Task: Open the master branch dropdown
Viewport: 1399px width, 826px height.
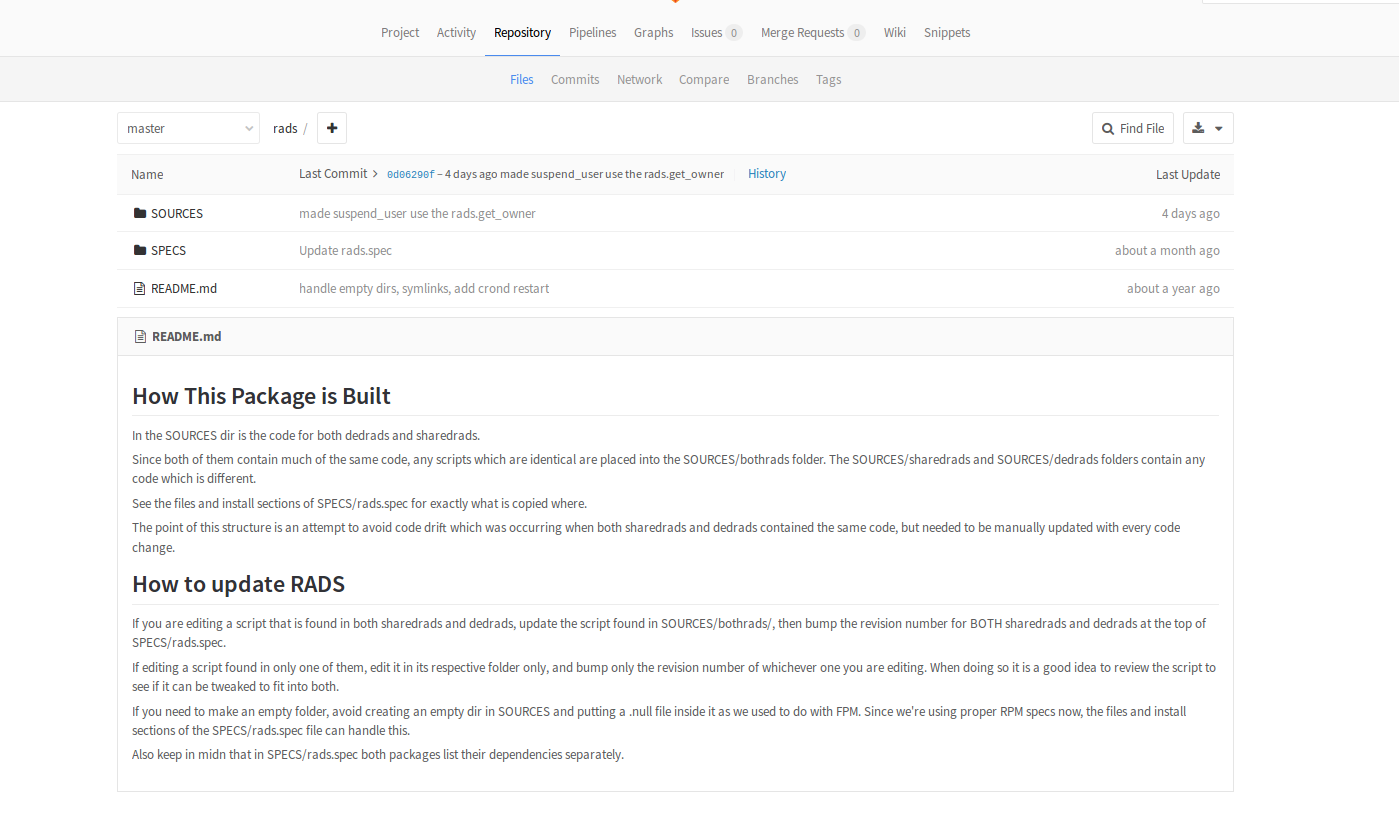Action: click(x=188, y=128)
